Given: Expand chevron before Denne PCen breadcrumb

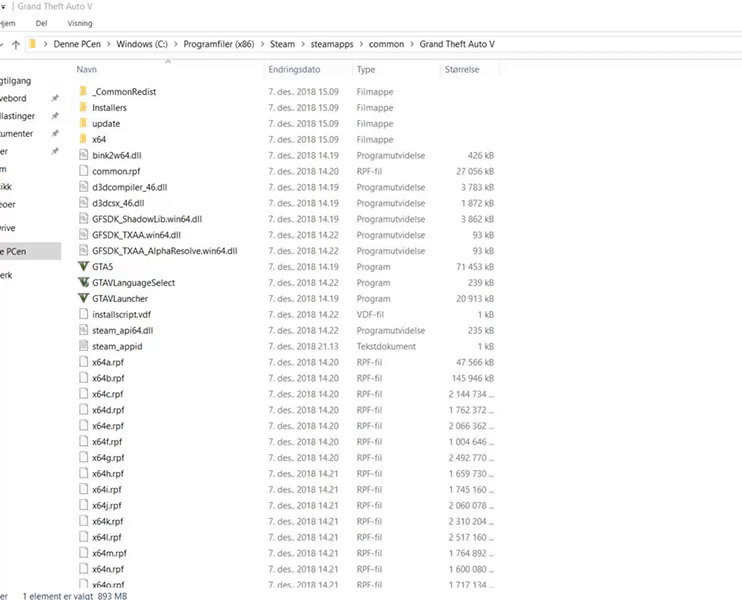Looking at the screenshot, I should pos(45,44).
